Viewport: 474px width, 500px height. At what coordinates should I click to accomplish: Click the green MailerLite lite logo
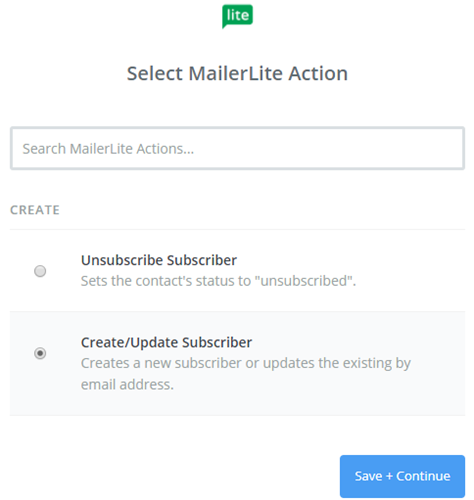point(237,15)
